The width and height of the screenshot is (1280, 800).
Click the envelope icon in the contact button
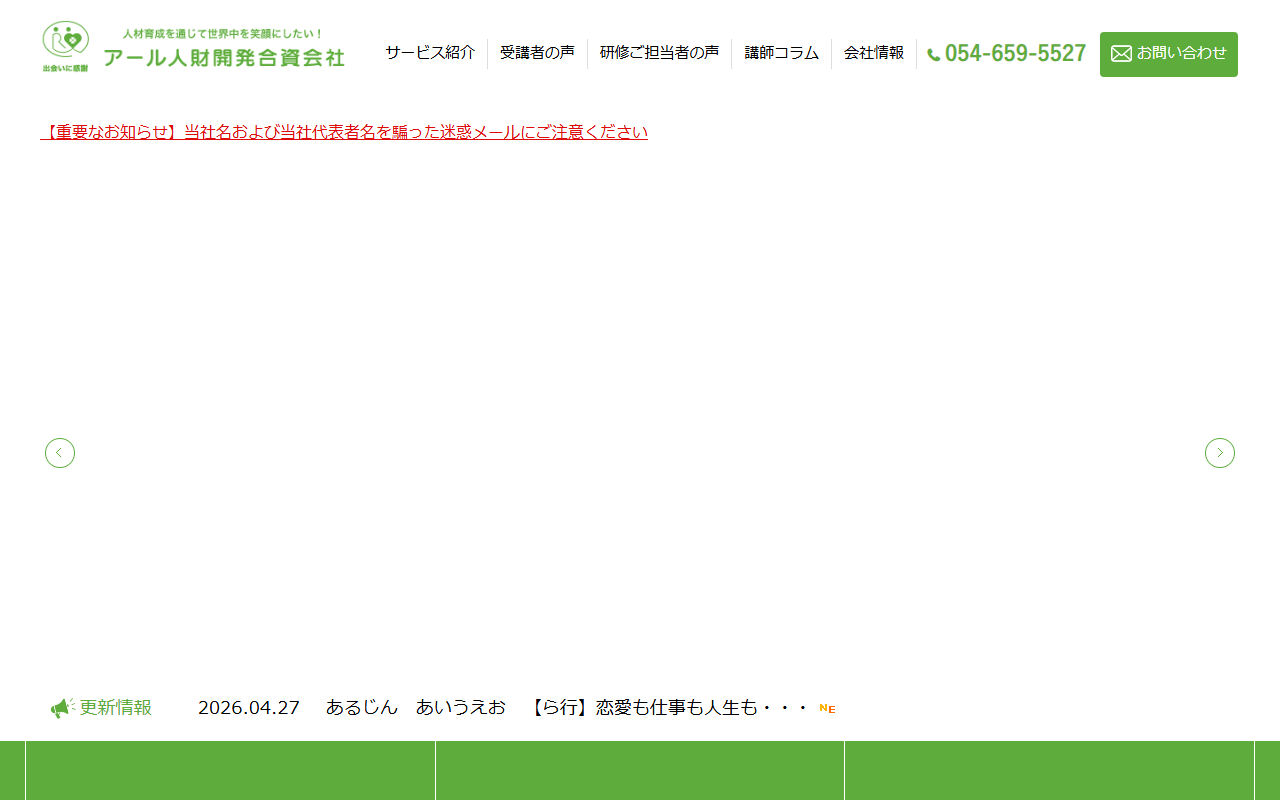click(1121, 54)
